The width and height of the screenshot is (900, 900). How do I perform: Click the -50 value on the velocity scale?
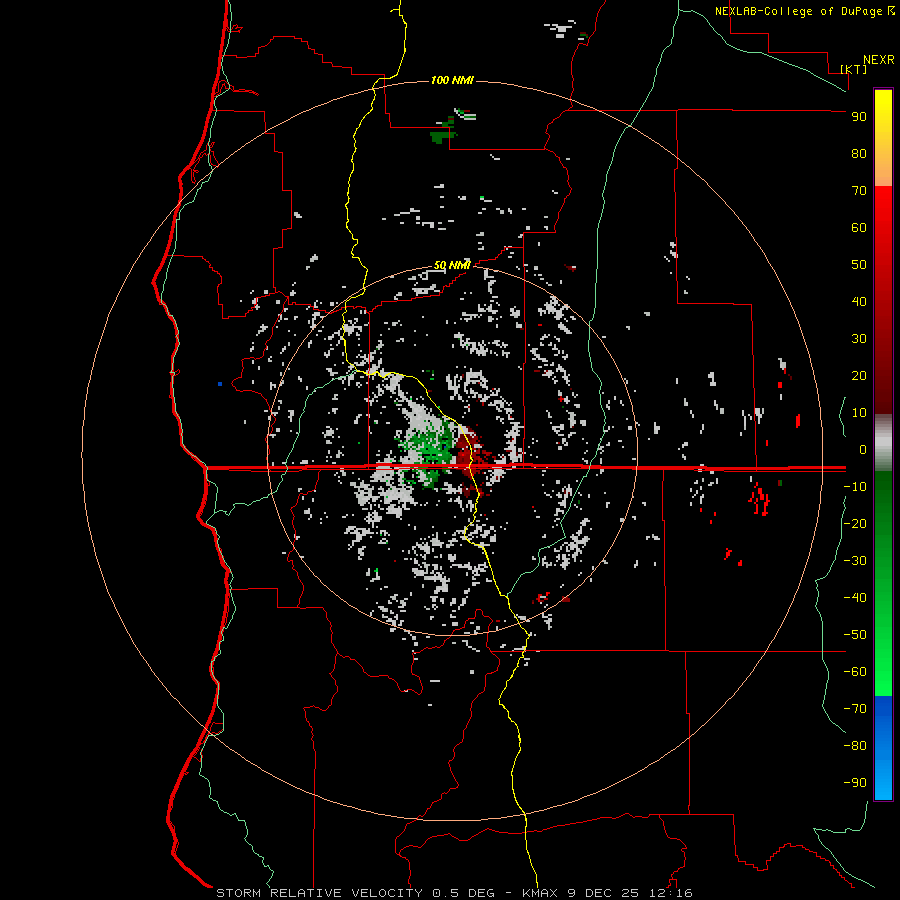[855, 635]
